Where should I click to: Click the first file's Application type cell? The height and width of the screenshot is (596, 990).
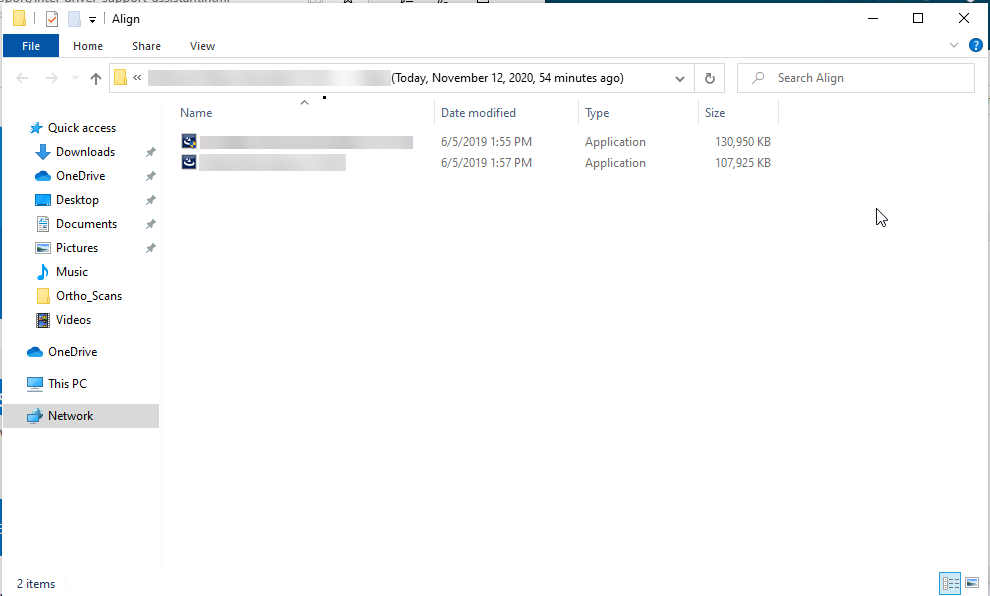[x=615, y=142]
